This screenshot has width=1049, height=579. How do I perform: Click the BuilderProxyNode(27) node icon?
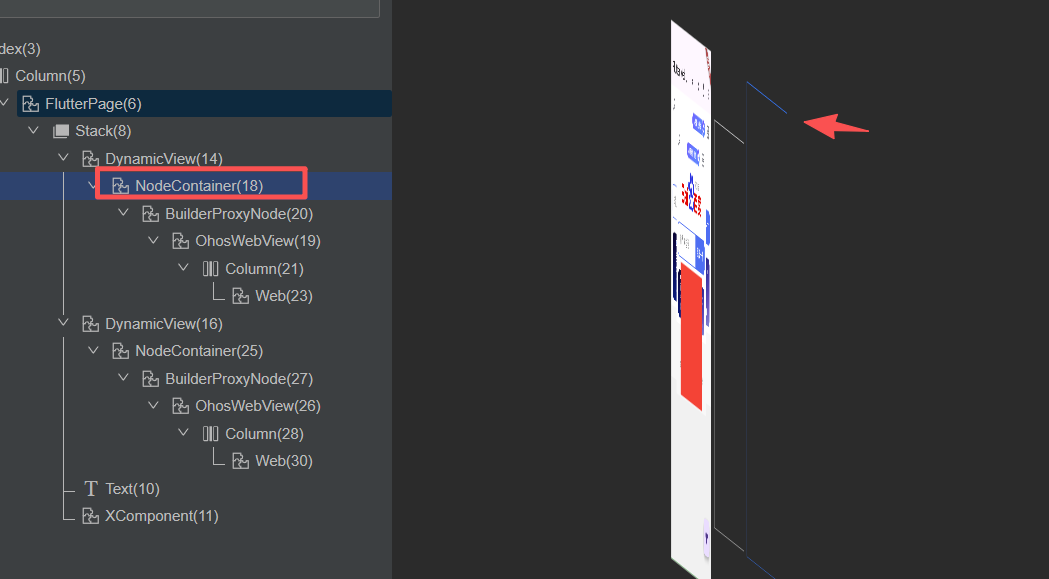150,379
